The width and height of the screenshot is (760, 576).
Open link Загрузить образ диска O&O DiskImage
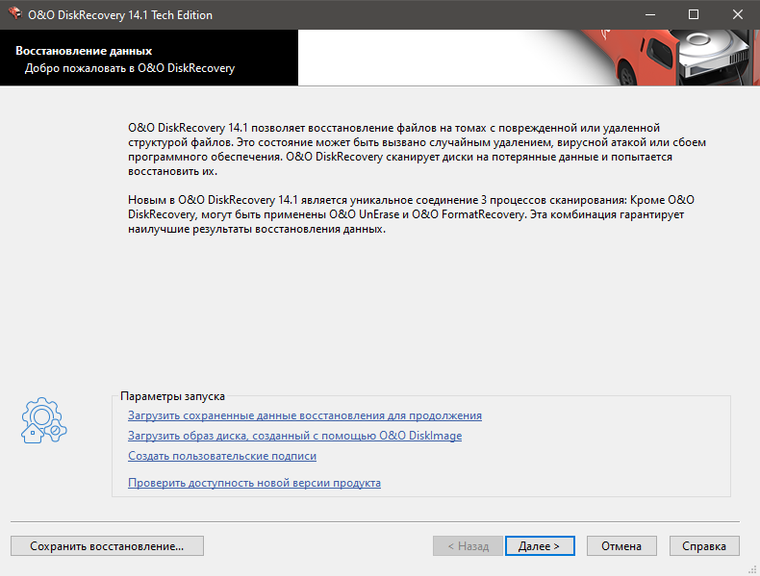coord(295,436)
